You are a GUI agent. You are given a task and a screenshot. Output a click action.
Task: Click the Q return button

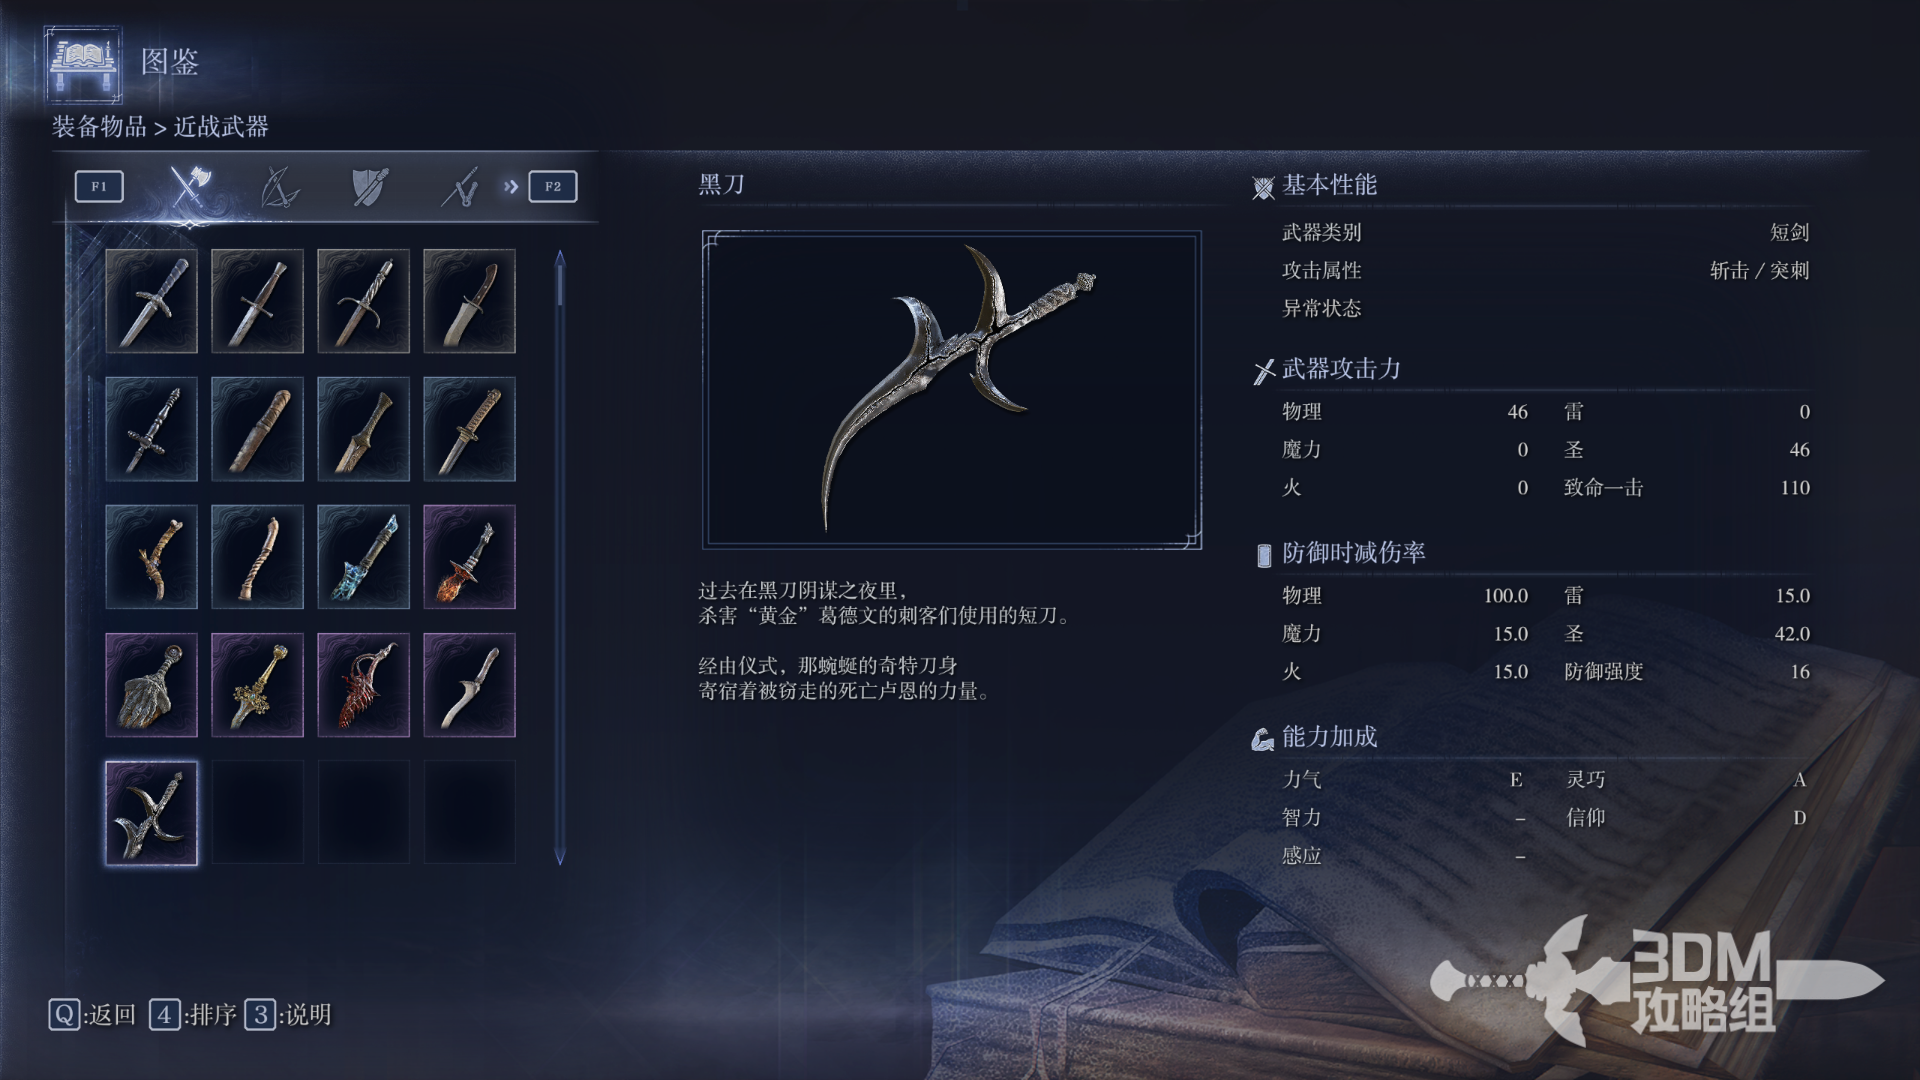click(x=92, y=1015)
